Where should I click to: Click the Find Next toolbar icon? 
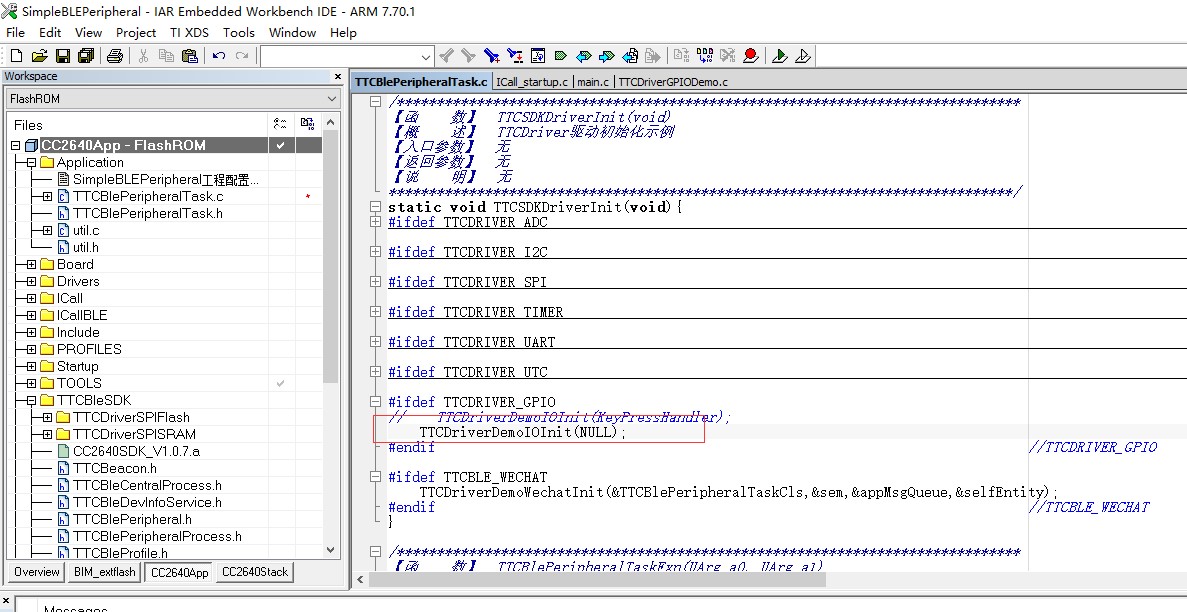(x=469, y=56)
